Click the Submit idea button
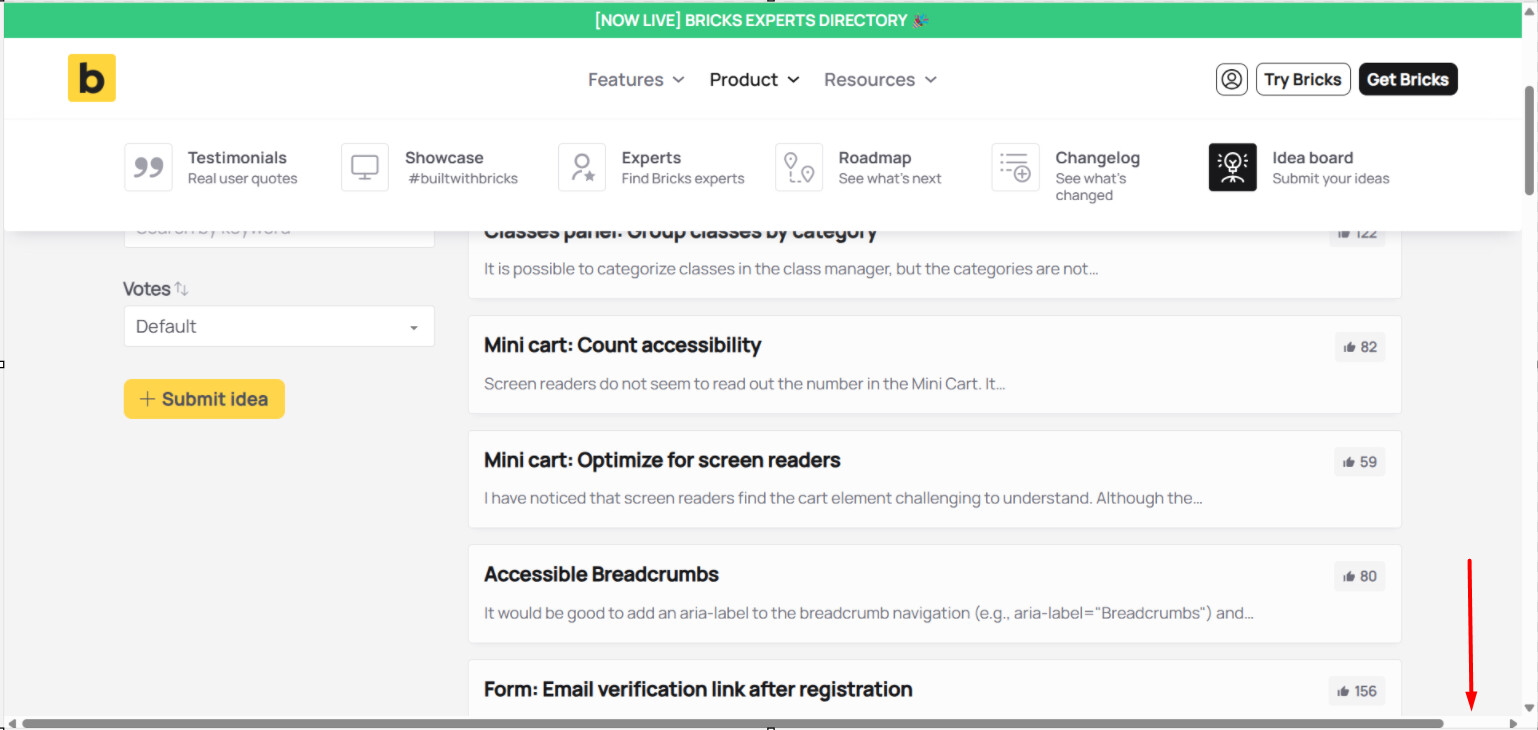The width and height of the screenshot is (1538, 730). coord(204,398)
